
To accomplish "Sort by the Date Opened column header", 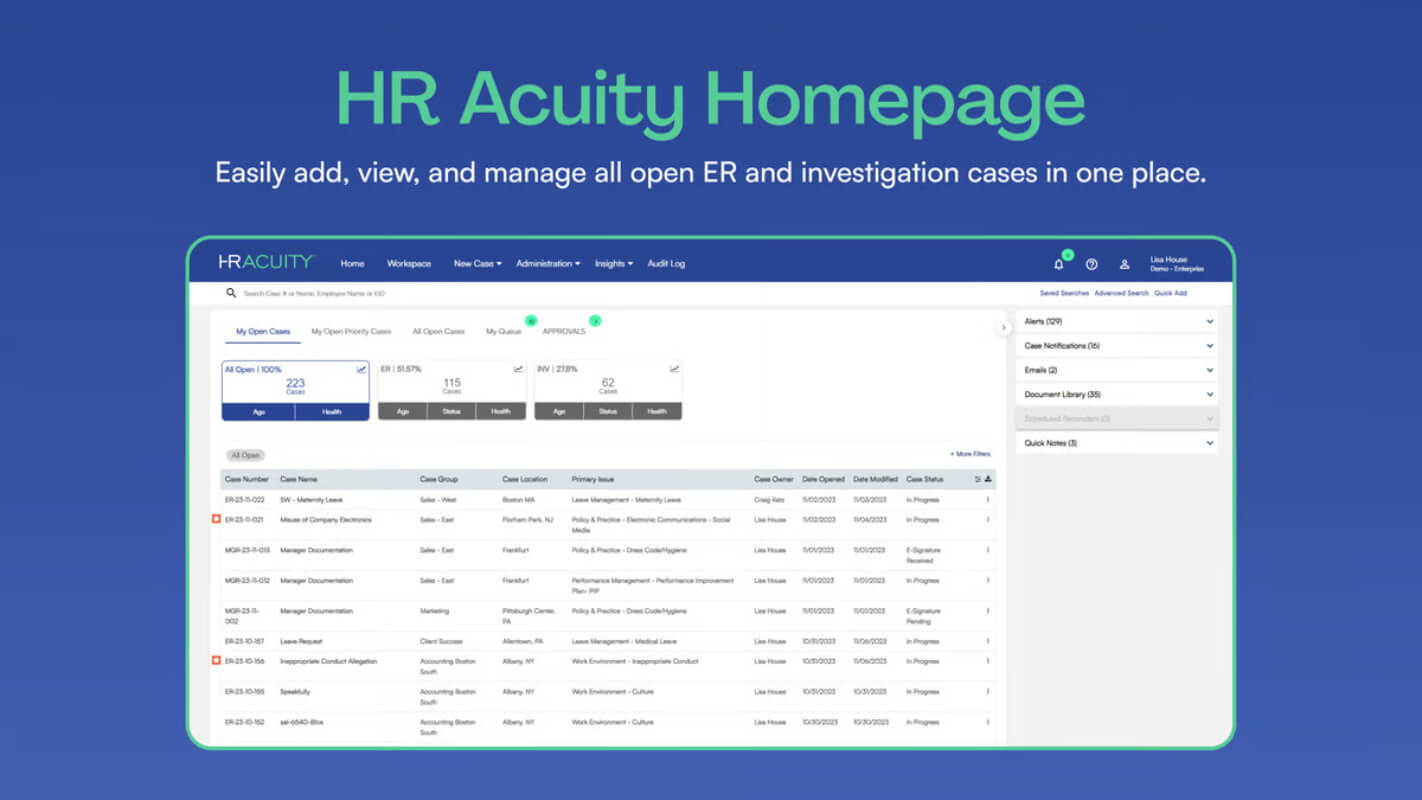I will pyautogui.click(x=823, y=479).
